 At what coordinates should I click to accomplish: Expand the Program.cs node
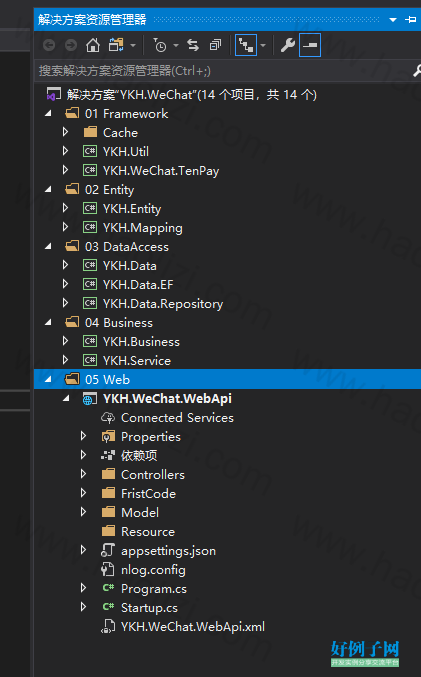[84, 588]
